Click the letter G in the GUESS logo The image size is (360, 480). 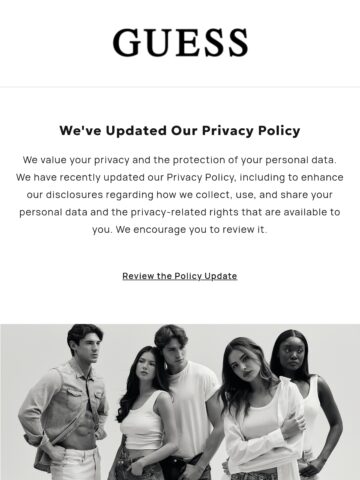(127, 42)
